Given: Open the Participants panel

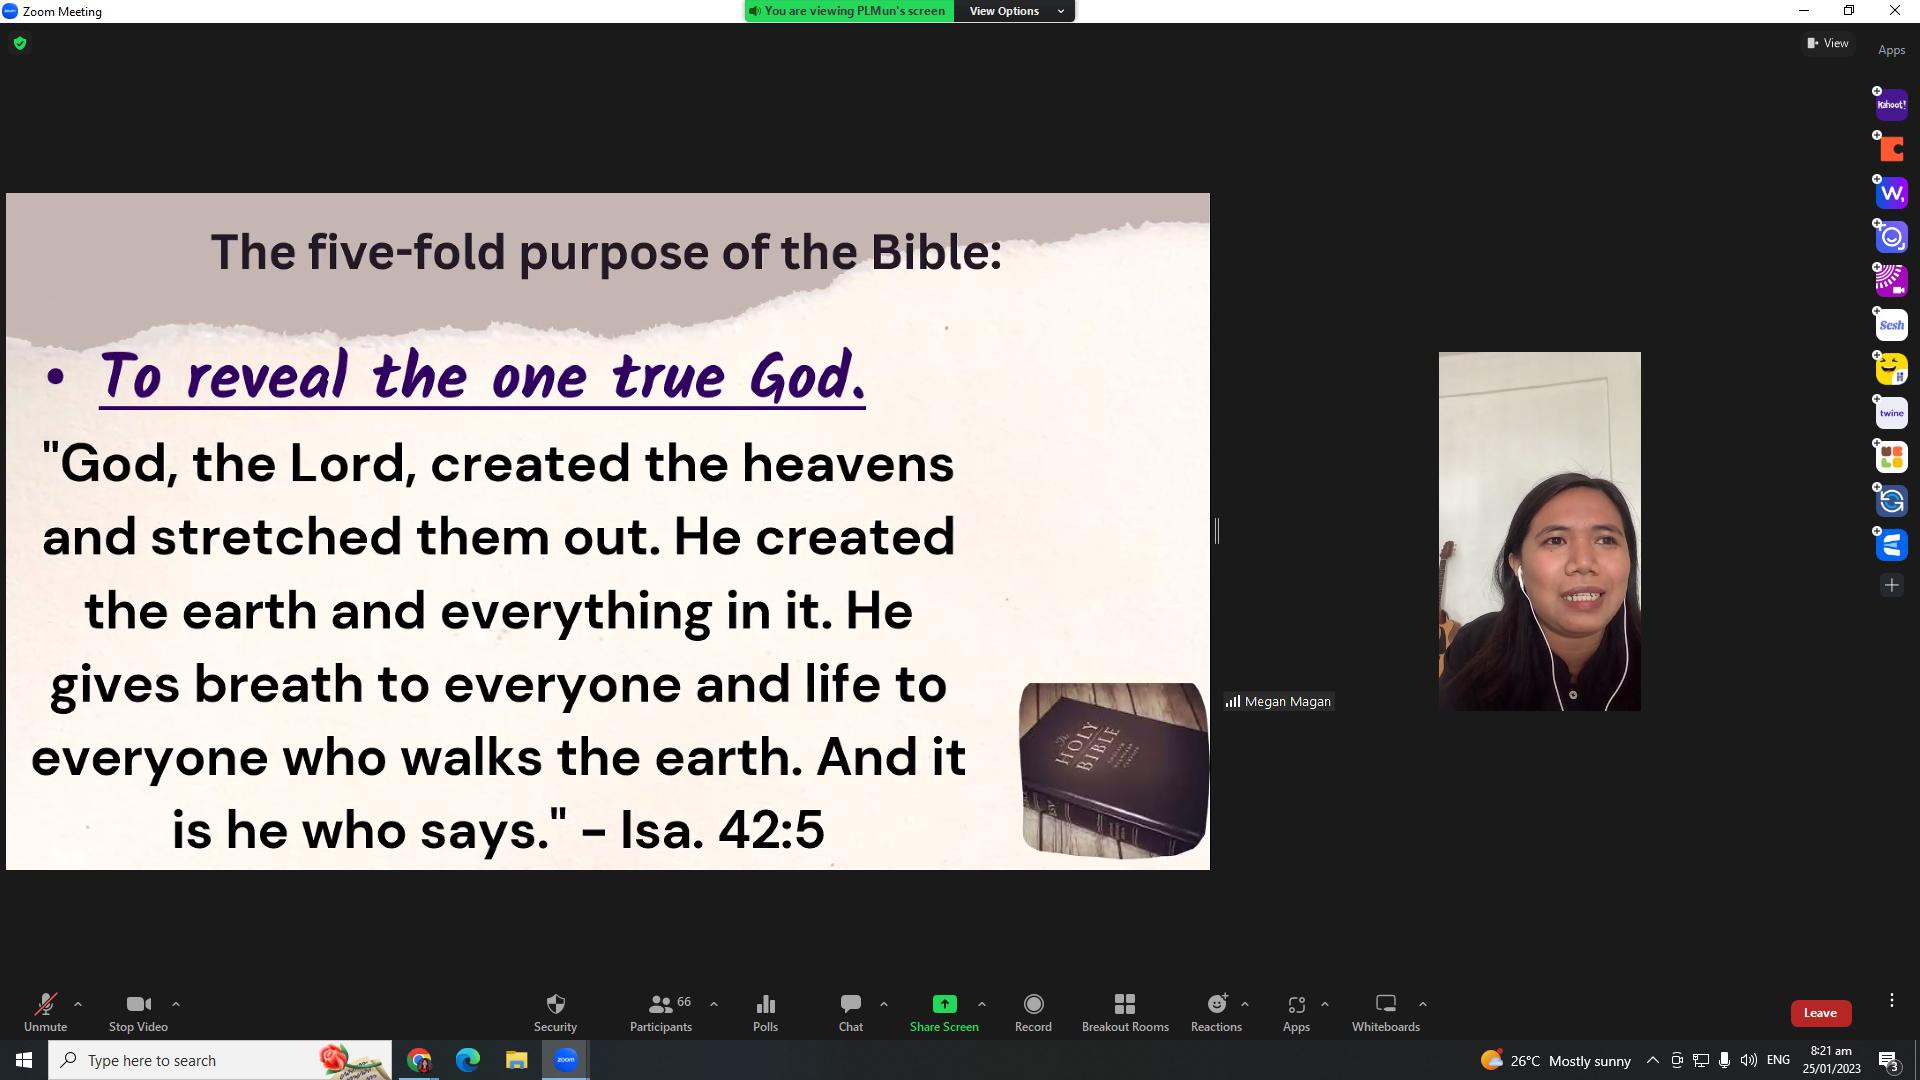Looking at the screenshot, I should pos(661,1012).
